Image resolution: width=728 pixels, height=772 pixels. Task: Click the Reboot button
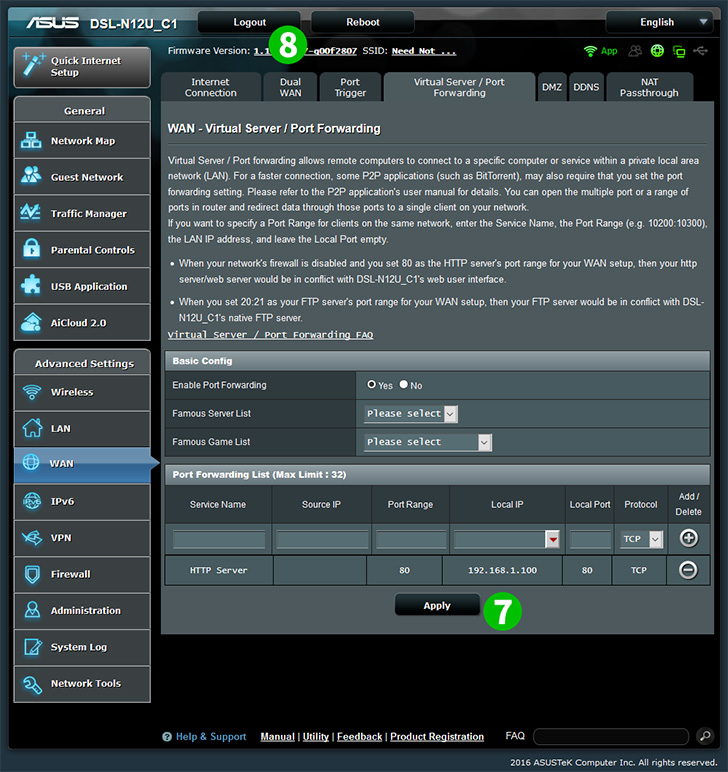click(x=362, y=22)
